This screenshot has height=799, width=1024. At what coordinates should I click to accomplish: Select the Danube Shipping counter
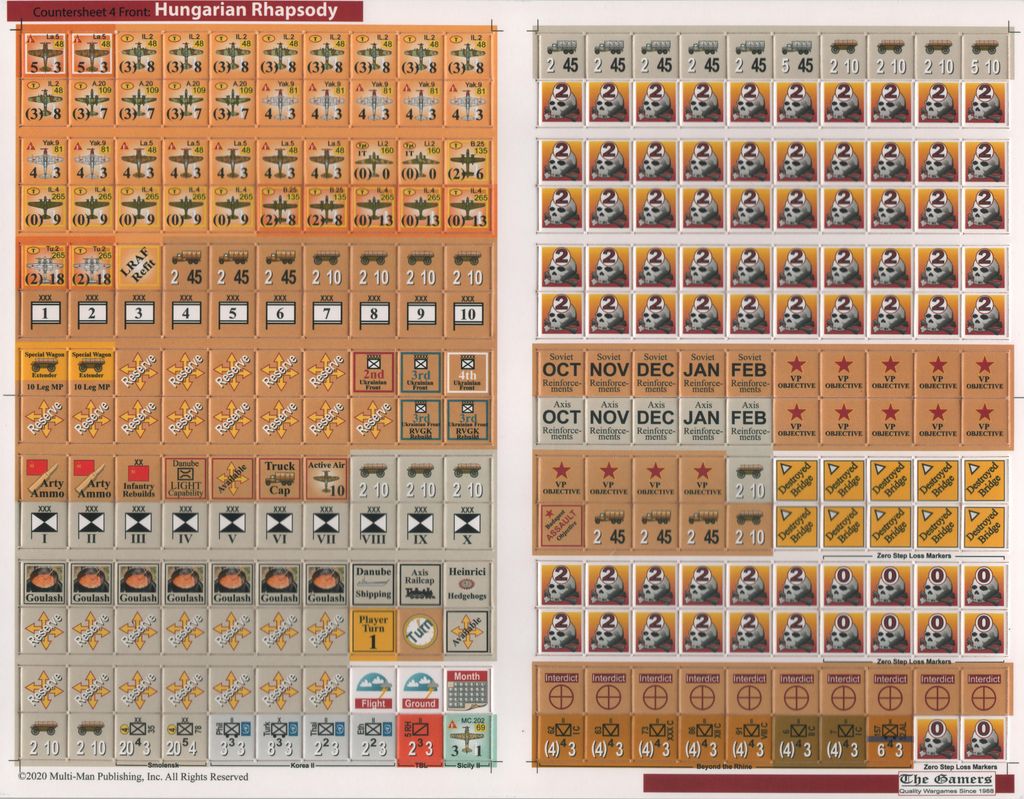[x=374, y=583]
